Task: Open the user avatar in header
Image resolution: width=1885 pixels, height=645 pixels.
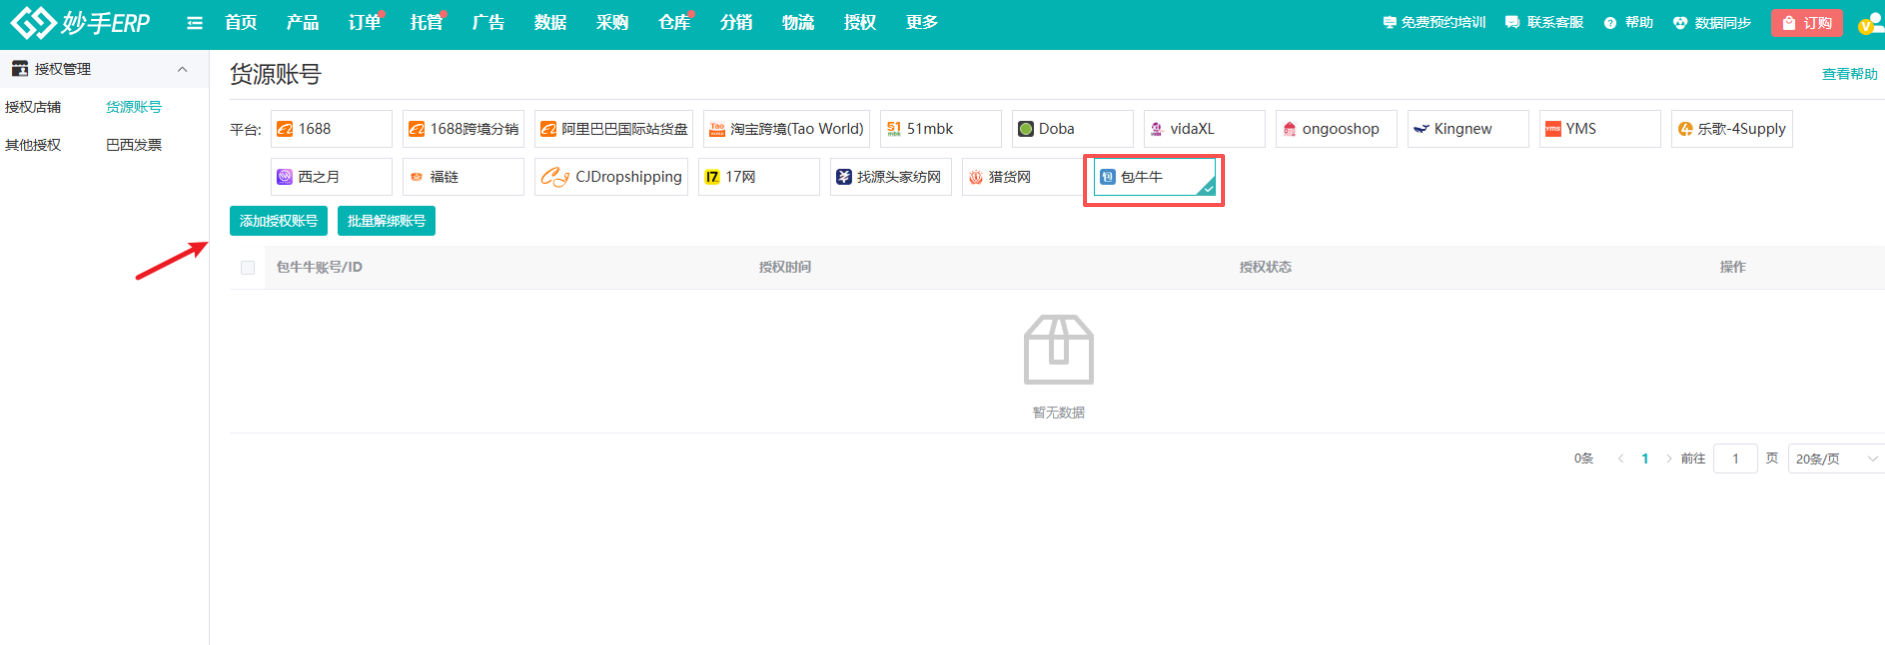Action: pyautogui.click(x=1870, y=23)
